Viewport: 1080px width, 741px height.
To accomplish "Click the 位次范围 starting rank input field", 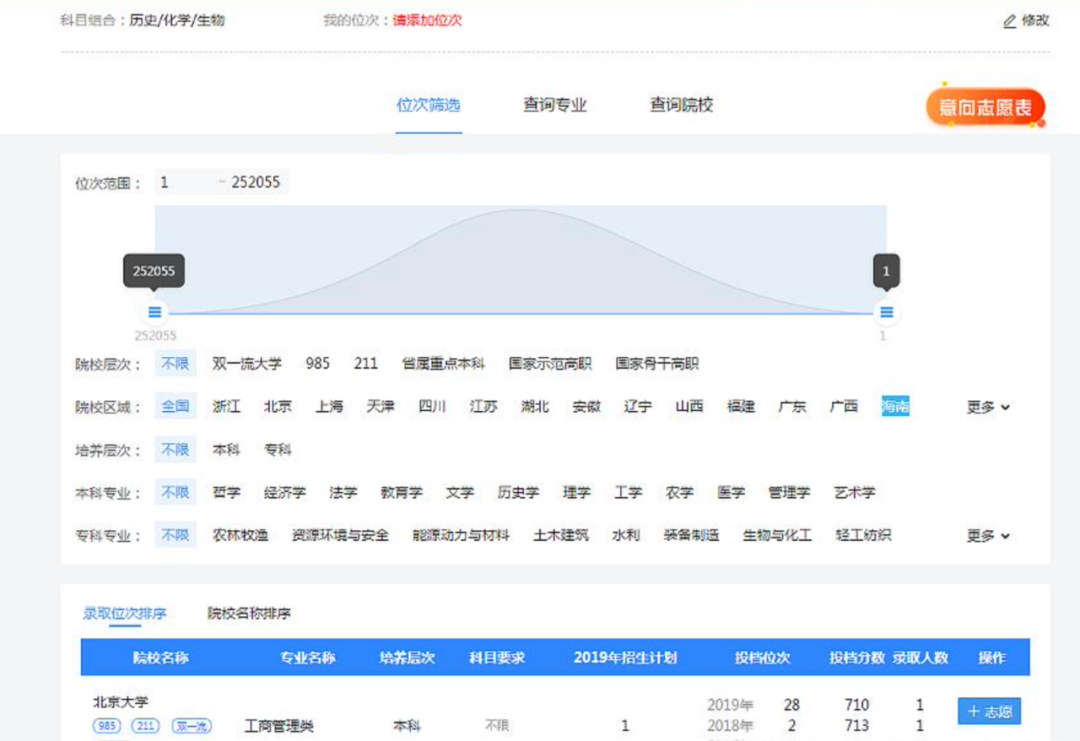I will [x=170, y=182].
